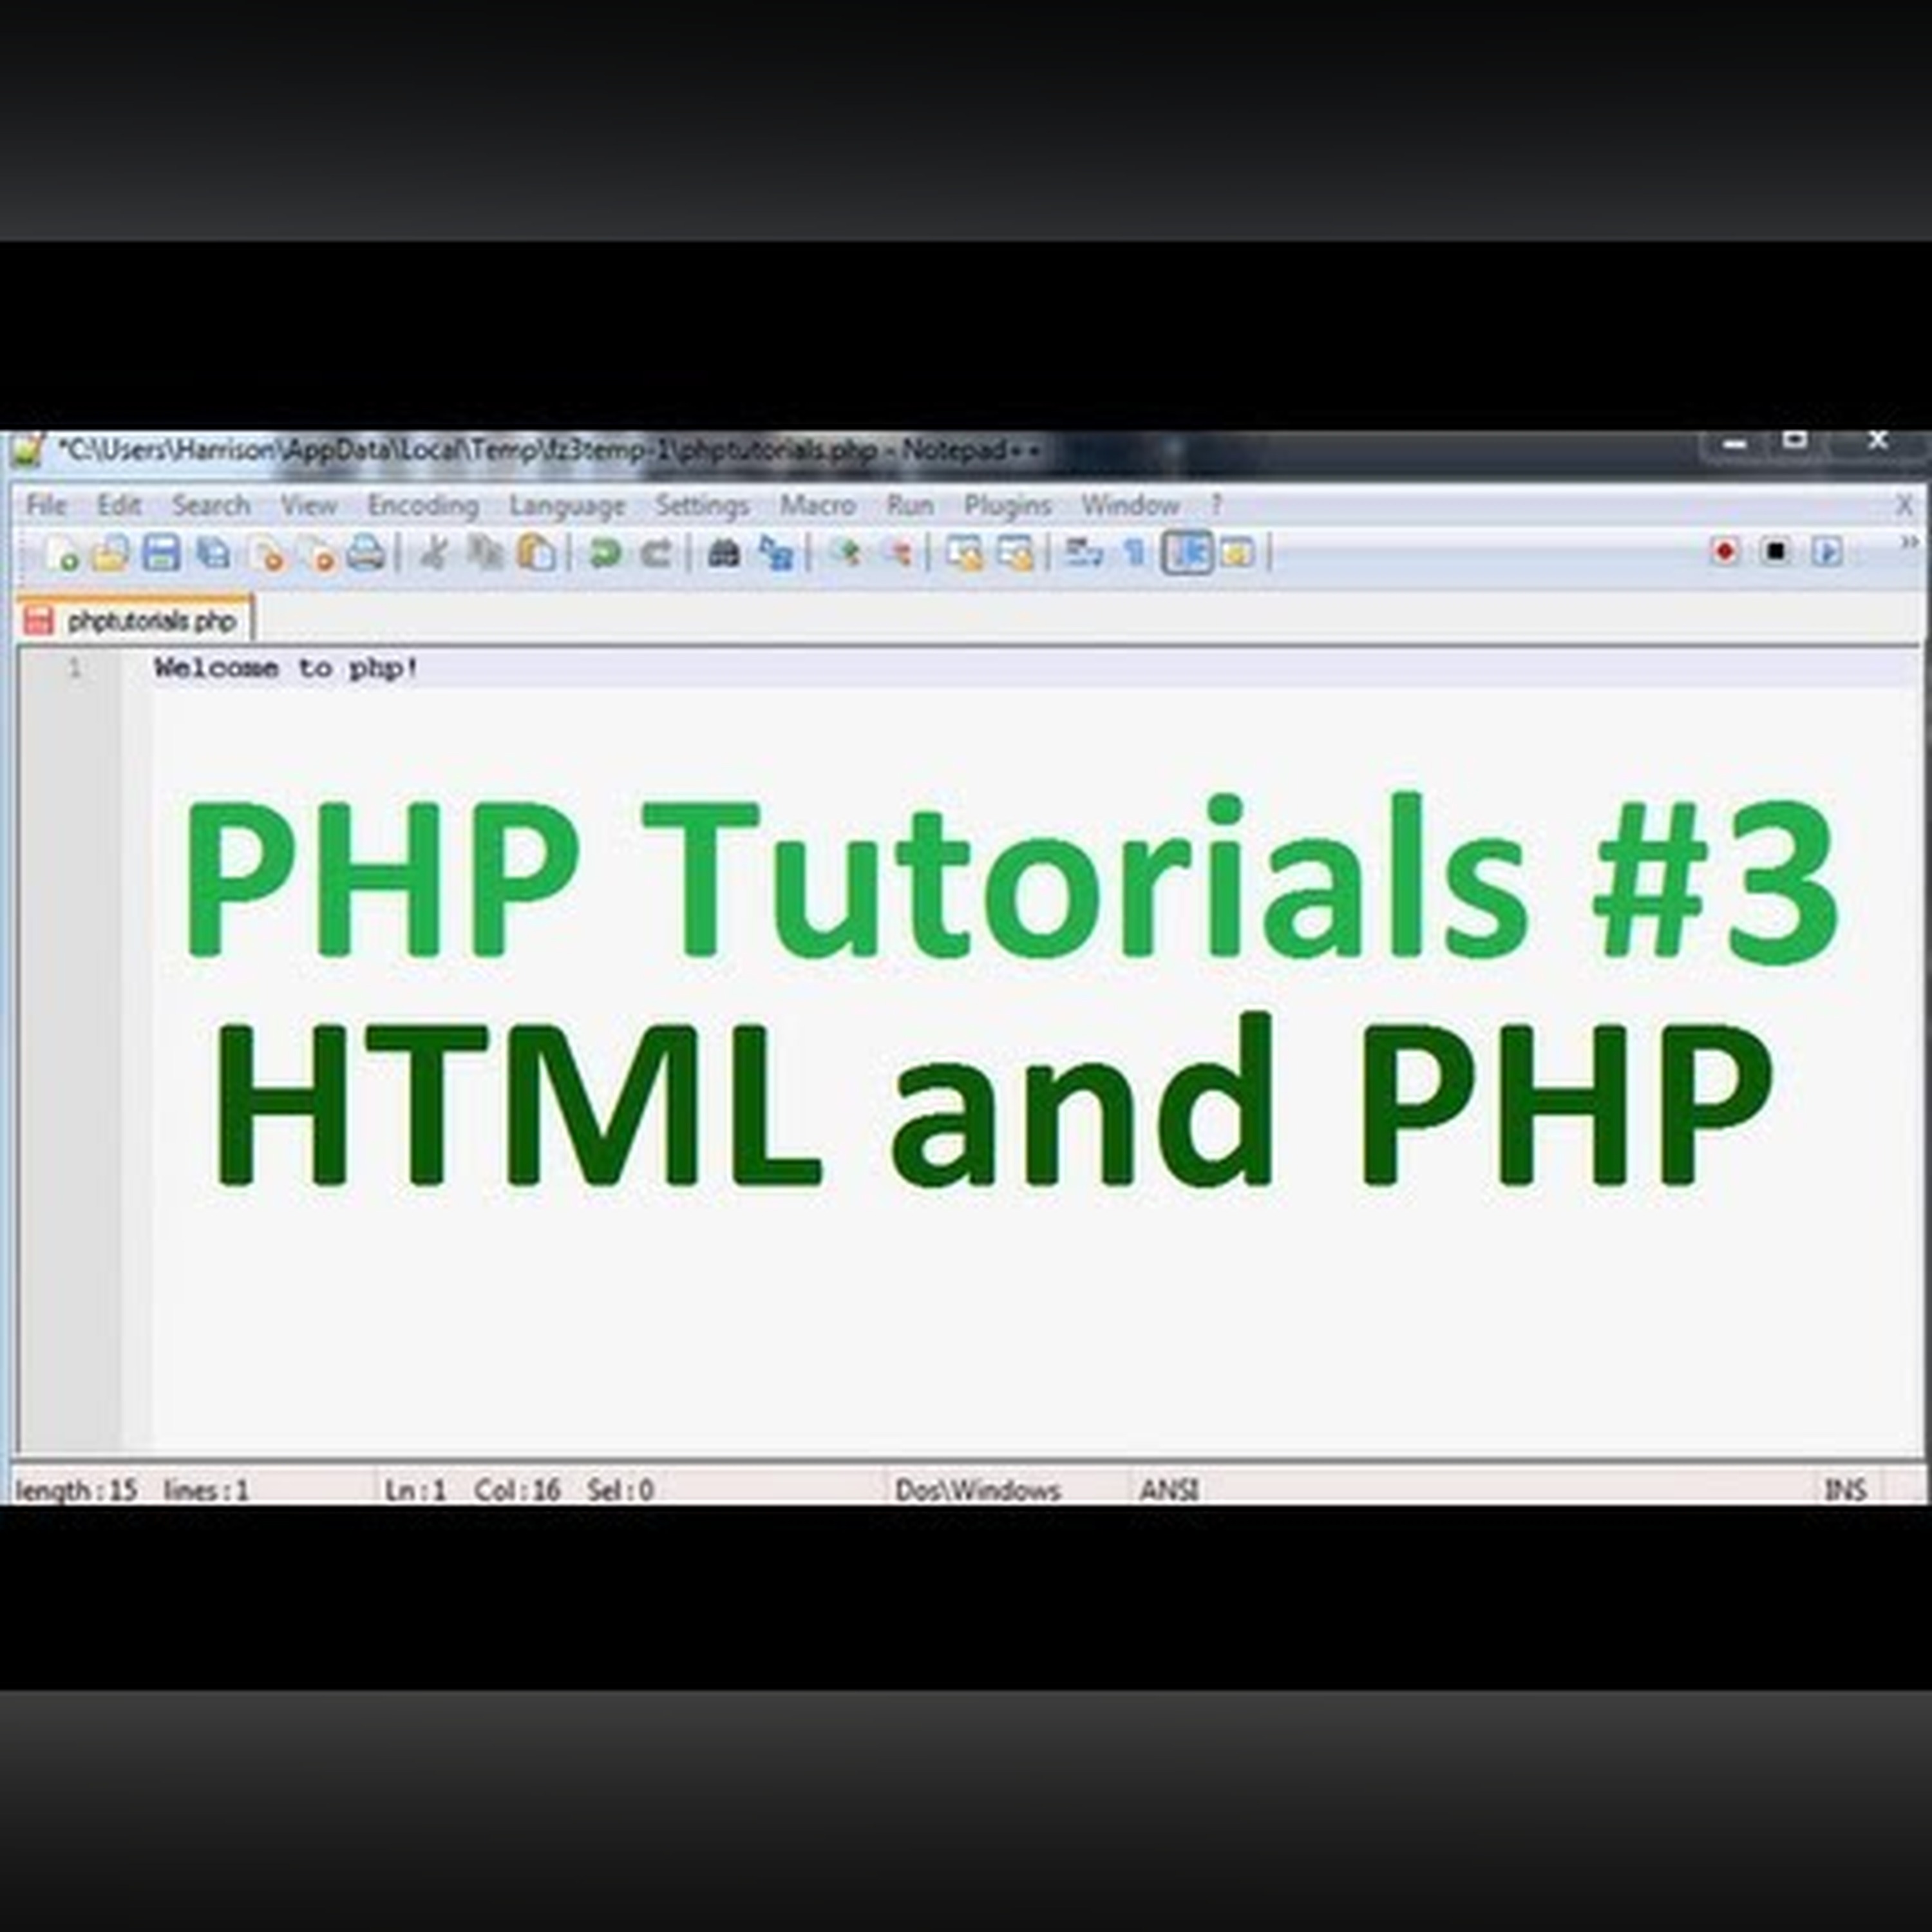Close document using menu bar X
The width and height of the screenshot is (1932, 1932).
tap(1904, 506)
